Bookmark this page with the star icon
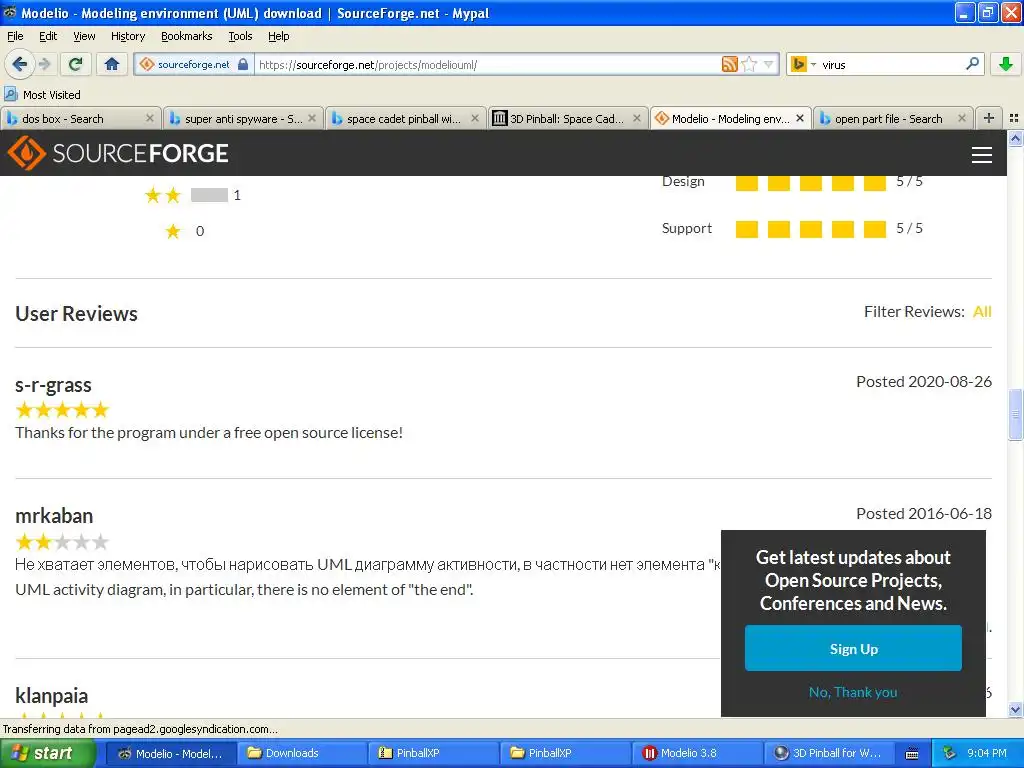Viewport: 1024px width, 768px height. tap(749, 64)
